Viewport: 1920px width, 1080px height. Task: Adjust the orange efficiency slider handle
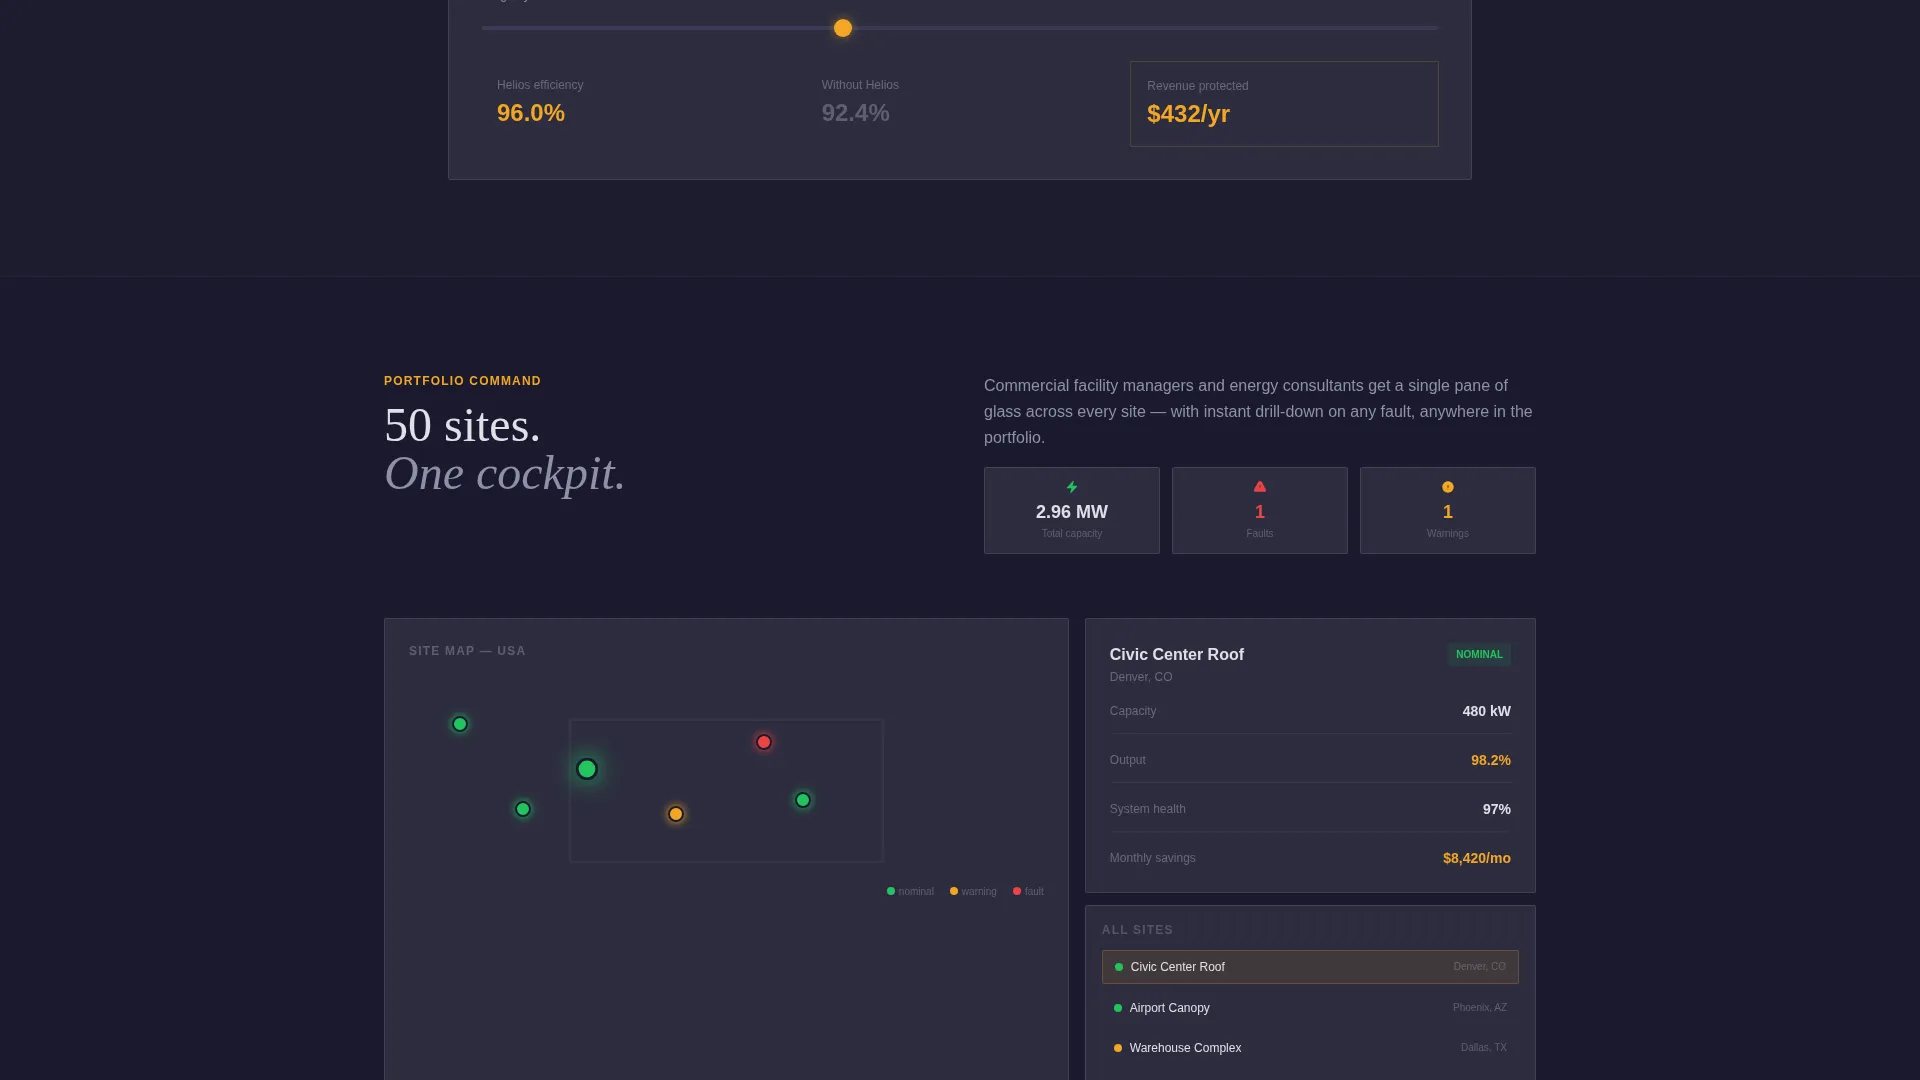(x=843, y=28)
